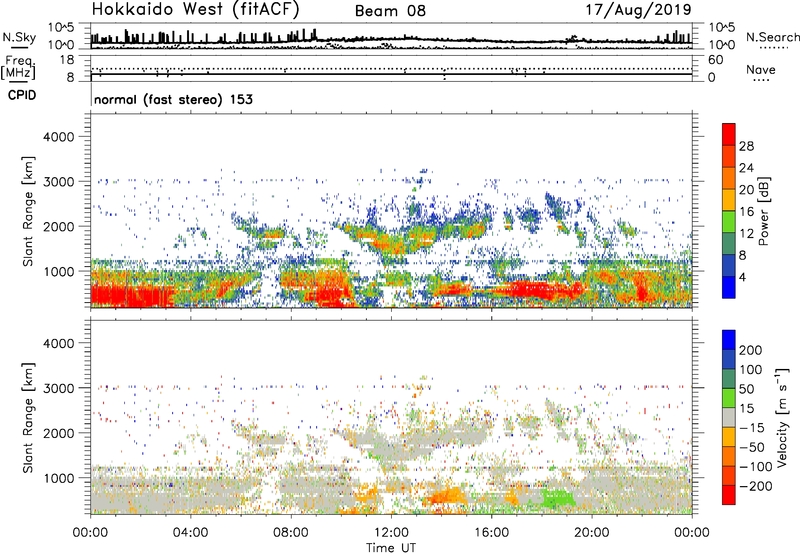The width and height of the screenshot is (800, 554).
Task: Click the red bottom of the velocity color bar
Action: (729, 495)
